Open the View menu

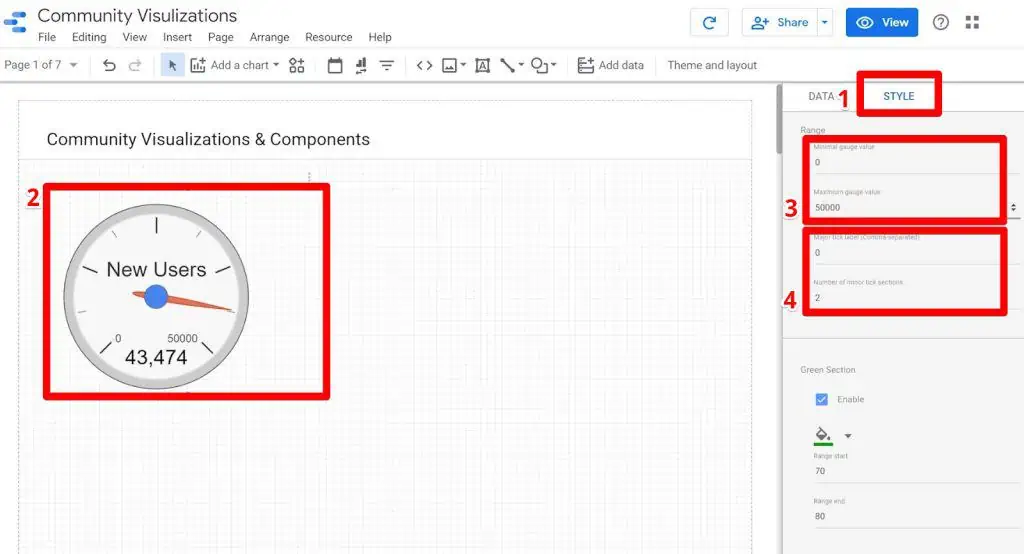(x=135, y=37)
